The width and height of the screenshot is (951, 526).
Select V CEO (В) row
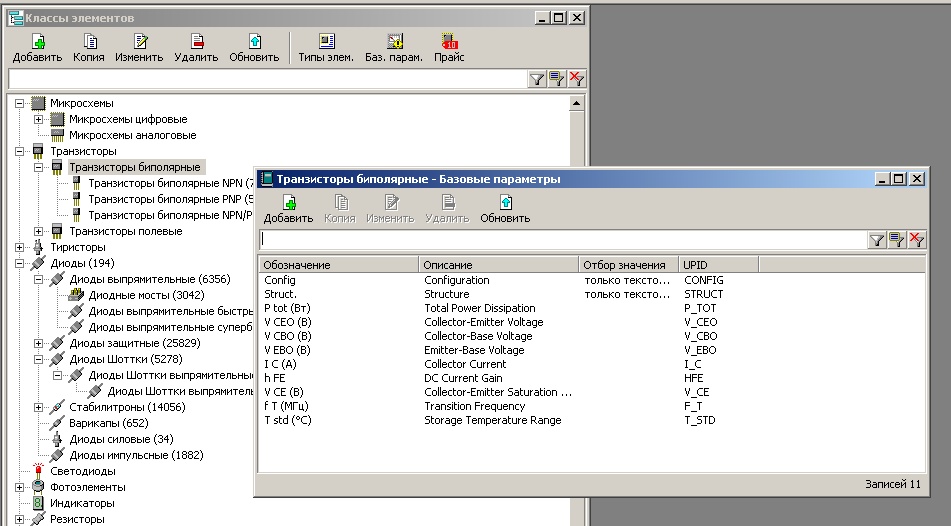coord(591,322)
